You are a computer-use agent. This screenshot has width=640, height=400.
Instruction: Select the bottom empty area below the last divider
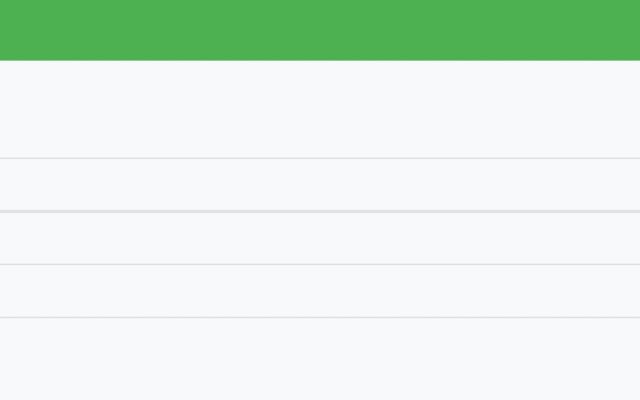pos(320,359)
